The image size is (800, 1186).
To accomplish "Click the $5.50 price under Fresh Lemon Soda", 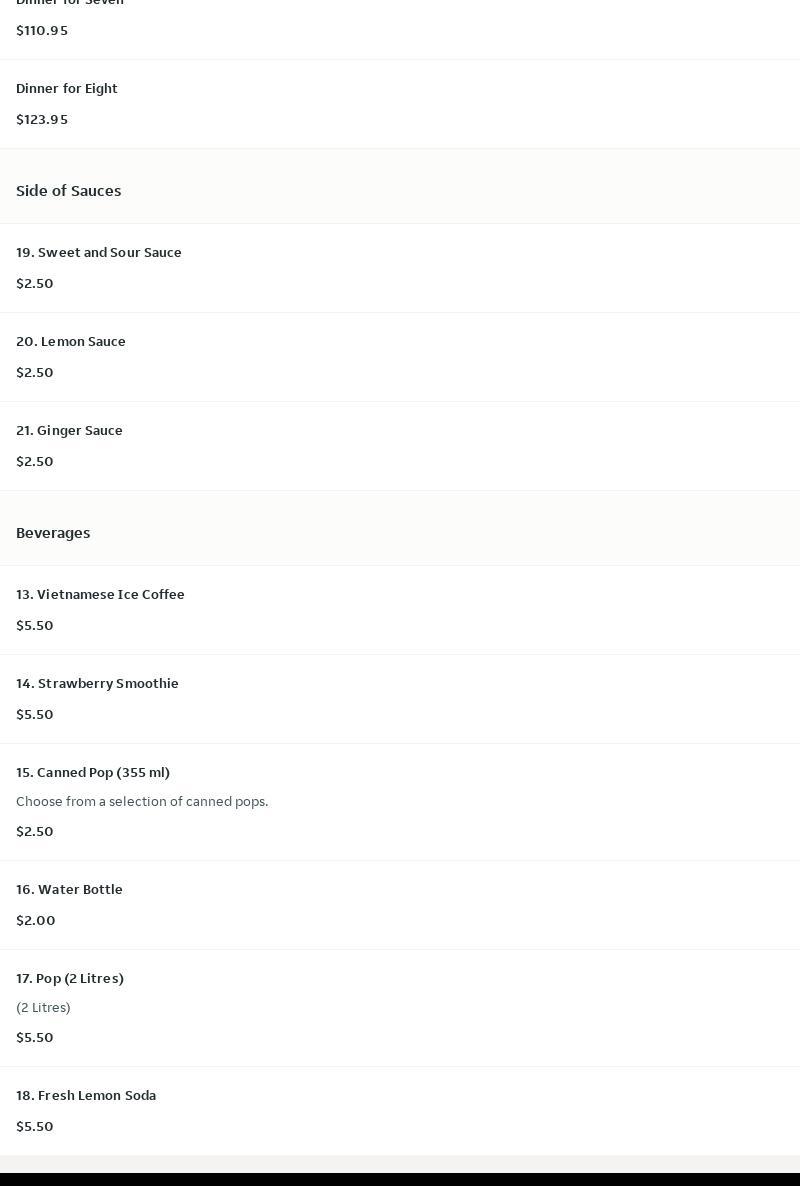I will point(35,1126).
